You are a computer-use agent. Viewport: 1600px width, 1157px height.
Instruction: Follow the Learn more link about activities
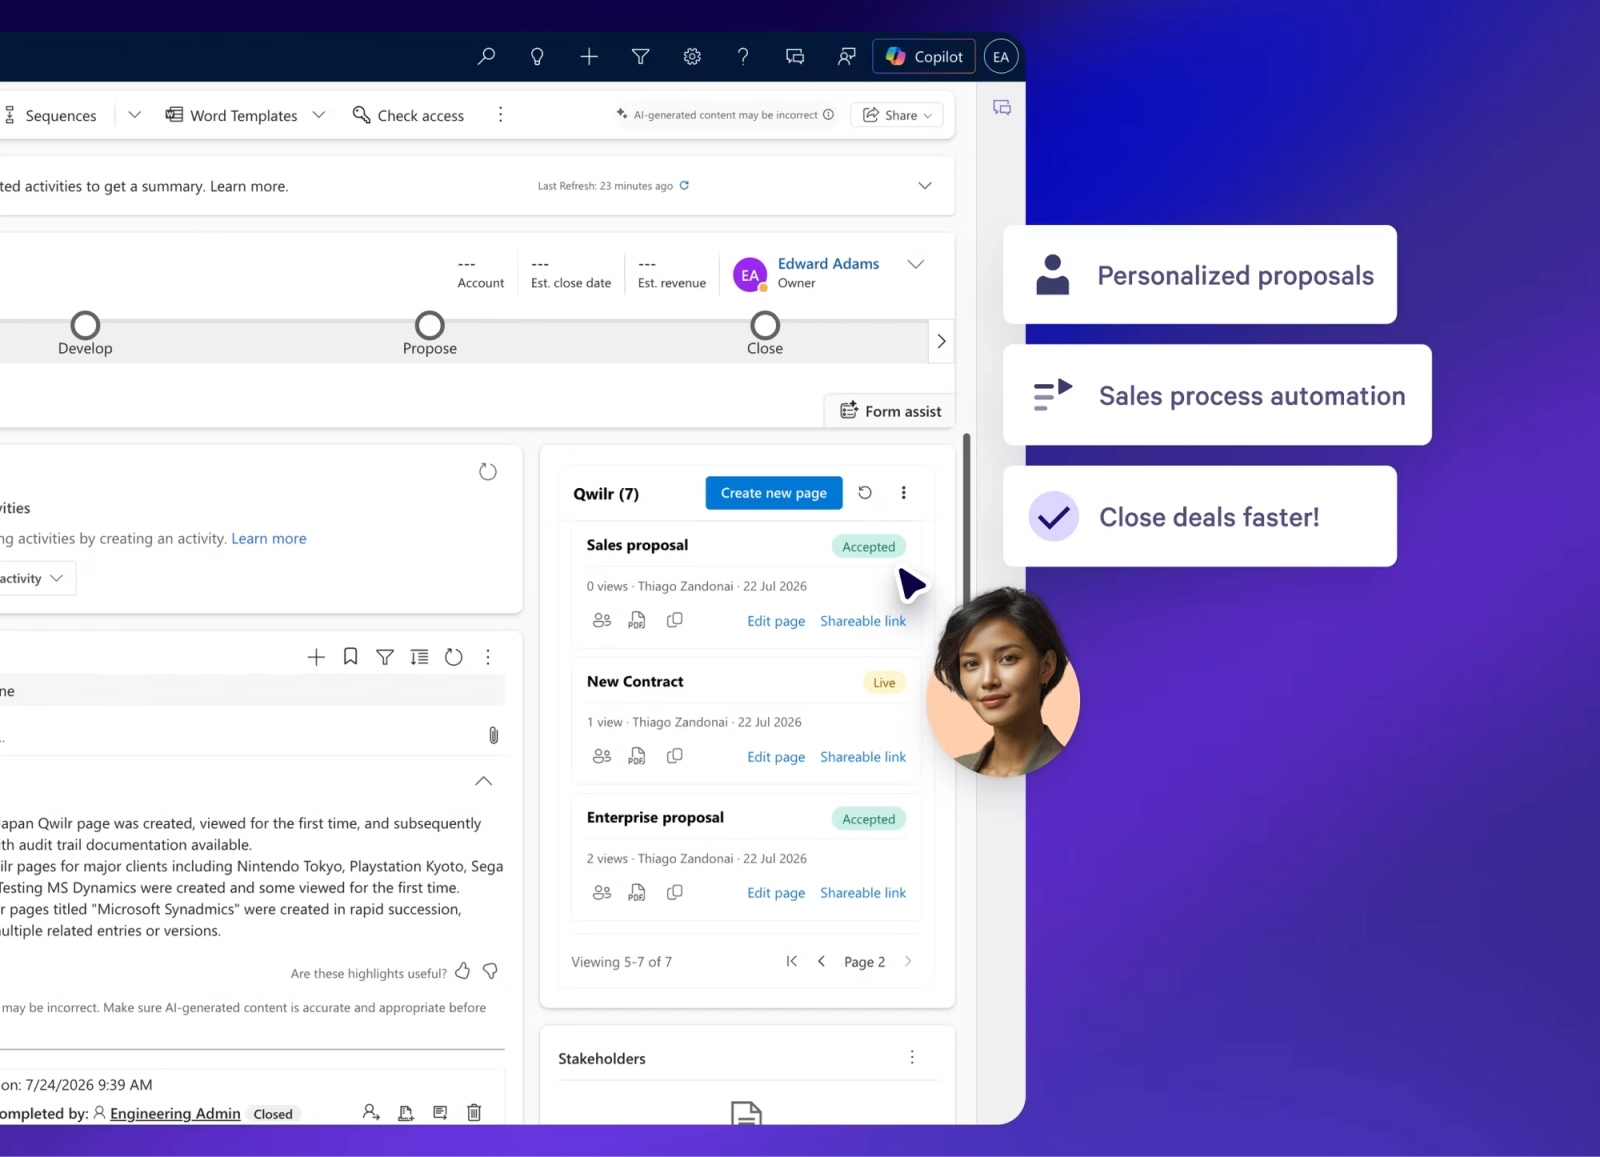tap(269, 538)
